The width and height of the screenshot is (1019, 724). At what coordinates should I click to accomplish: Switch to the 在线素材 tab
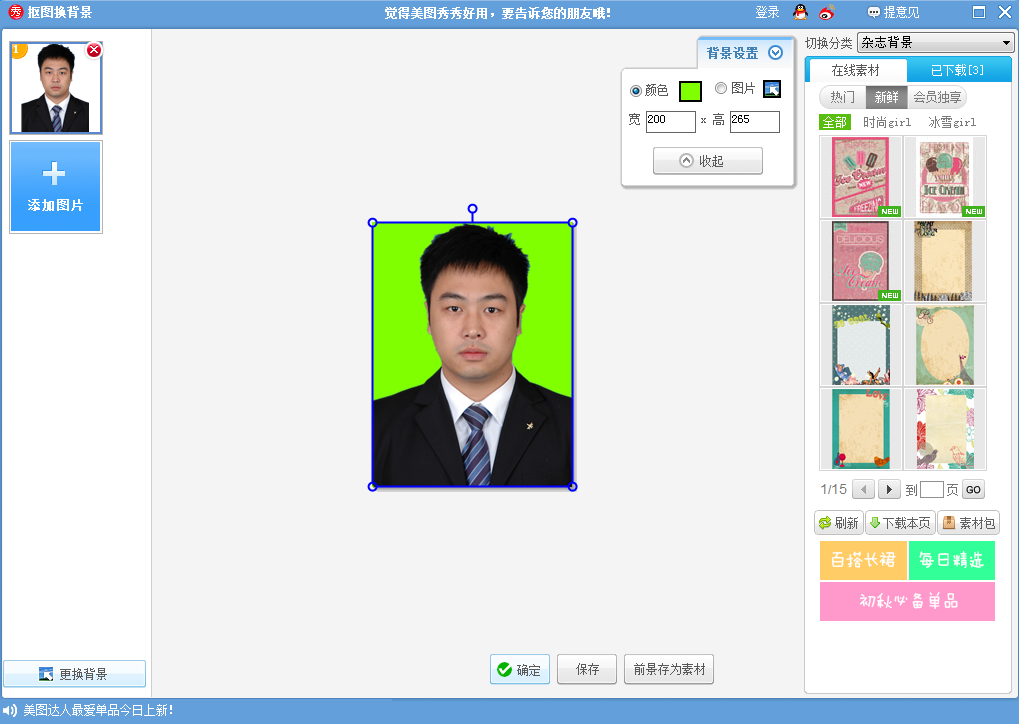[855, 70]
